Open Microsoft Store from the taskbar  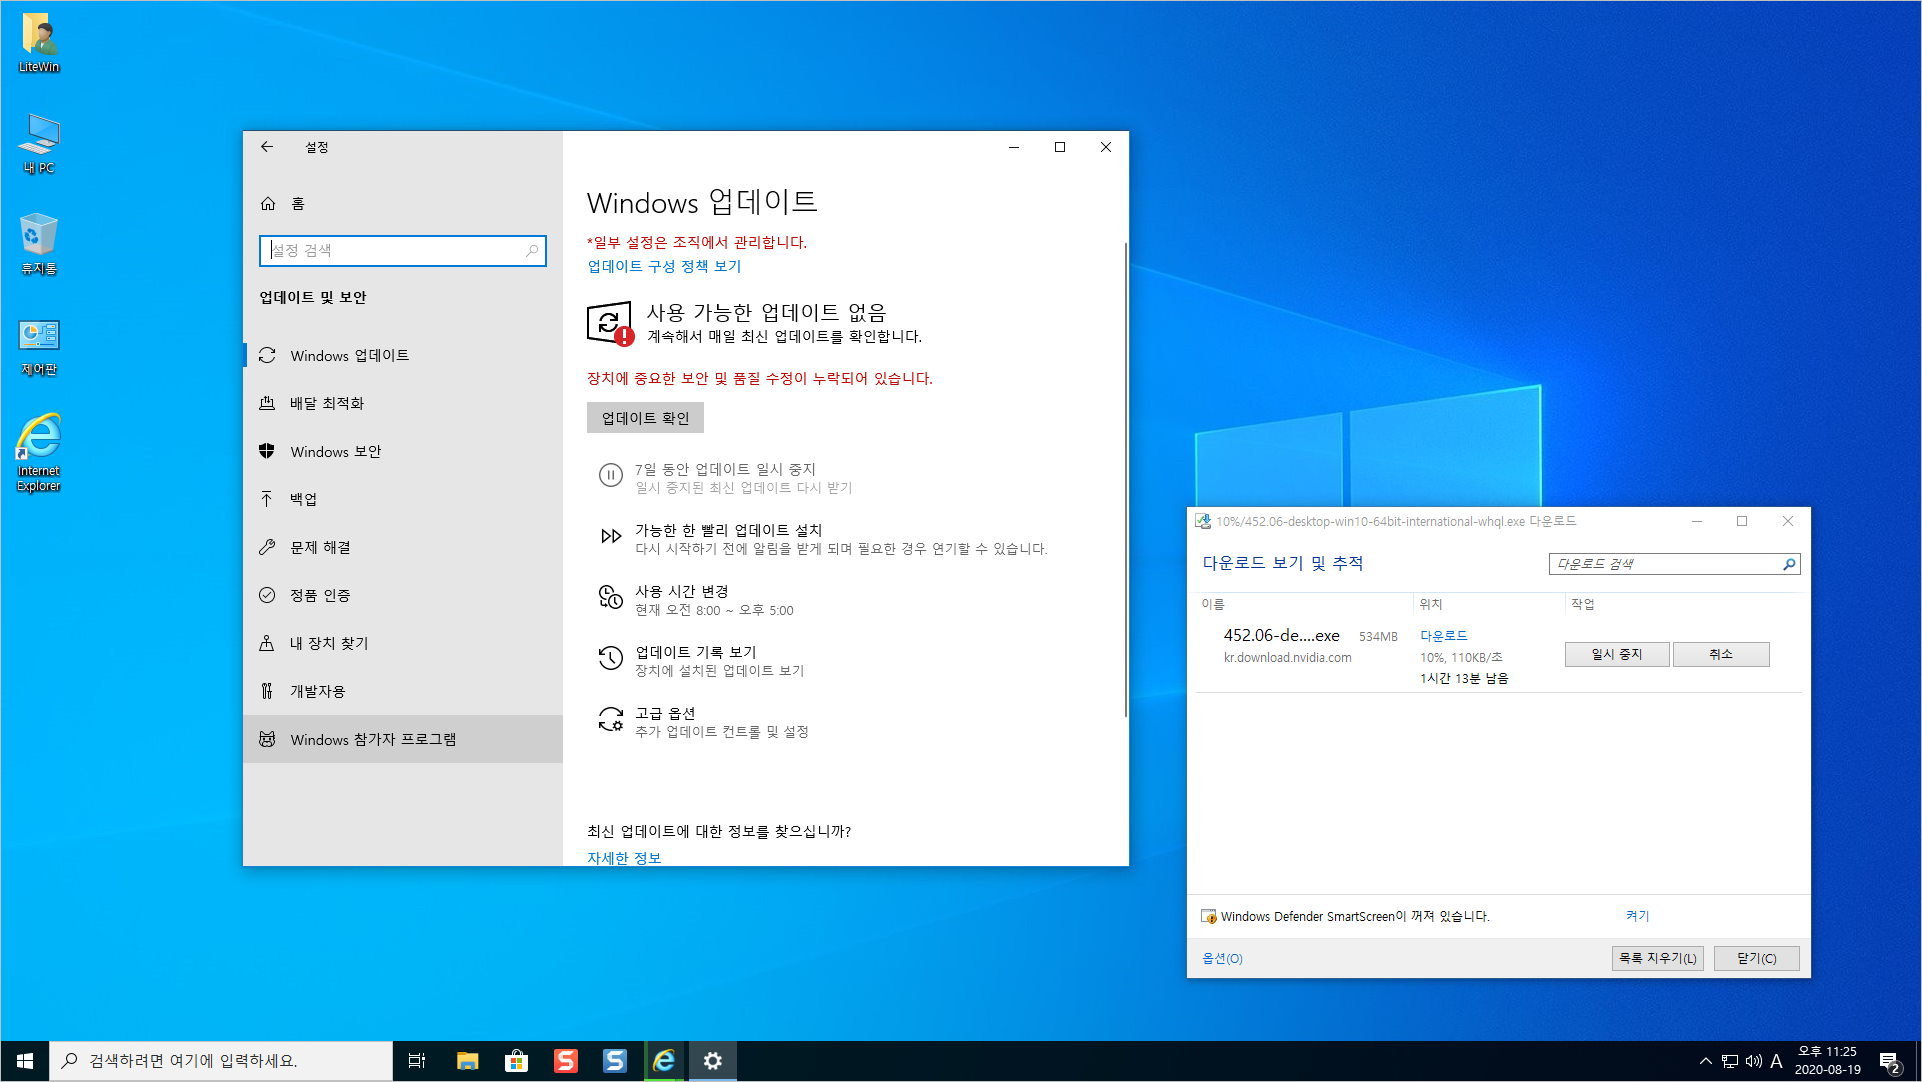coord(516,1061)
